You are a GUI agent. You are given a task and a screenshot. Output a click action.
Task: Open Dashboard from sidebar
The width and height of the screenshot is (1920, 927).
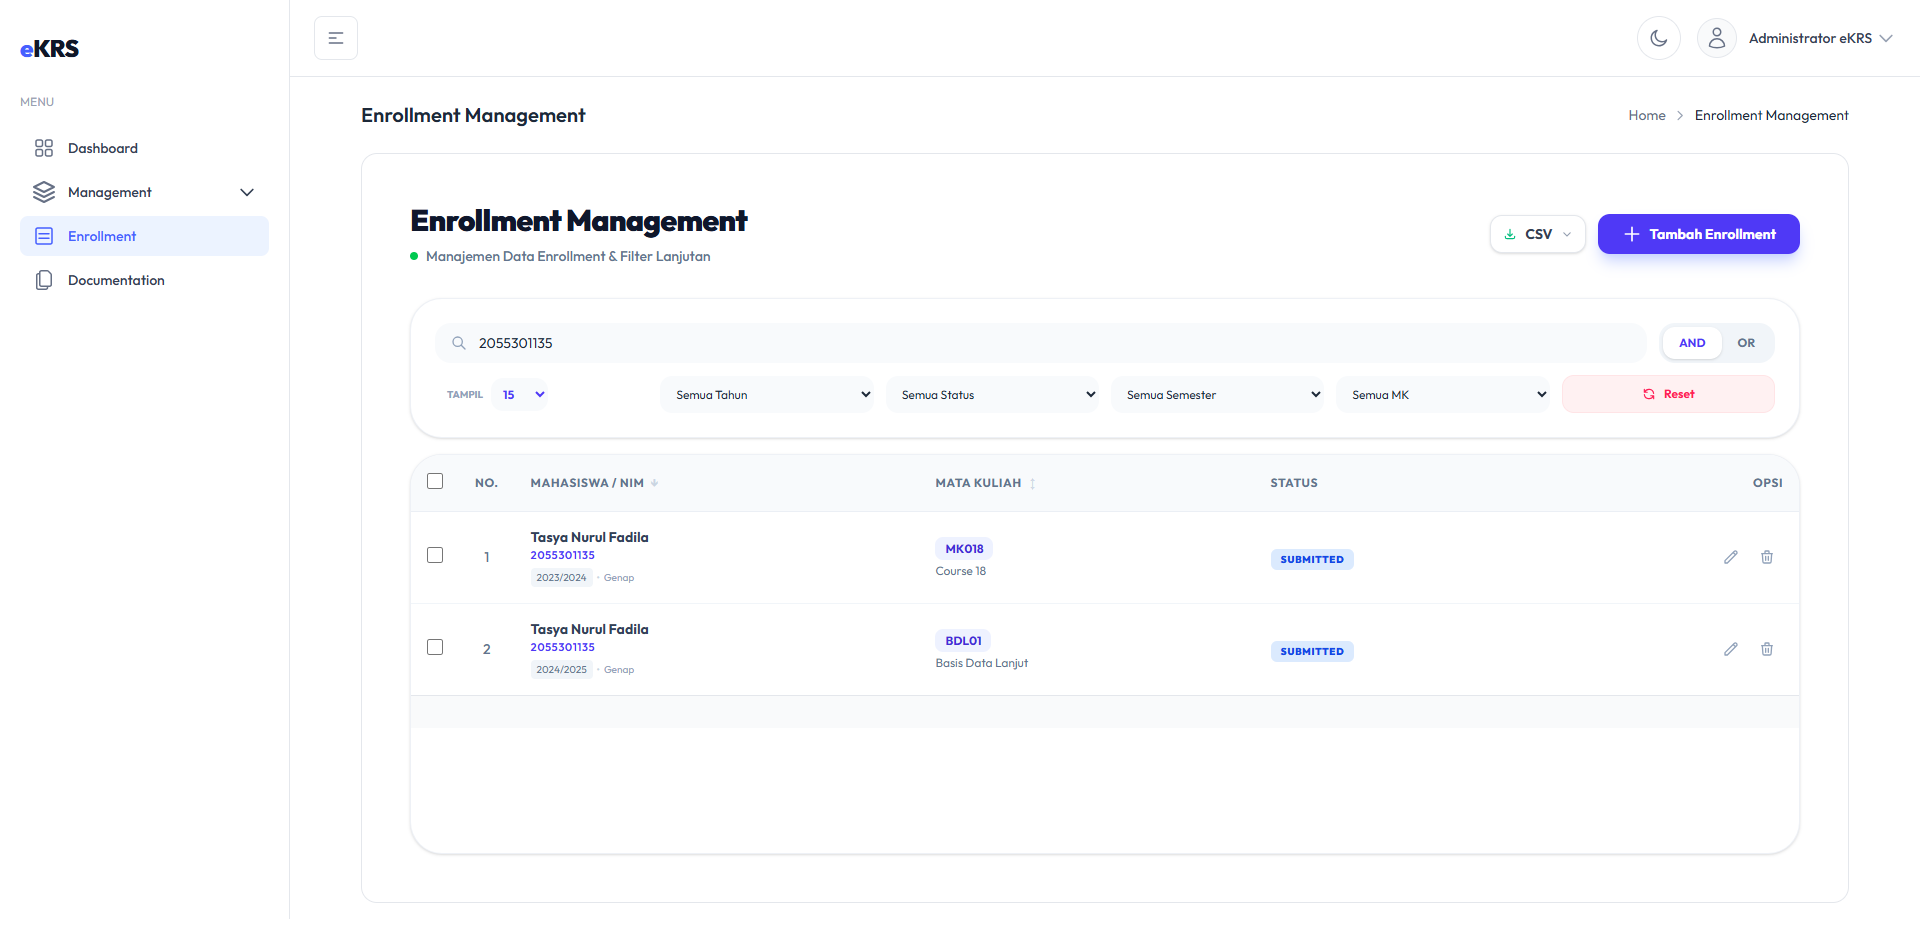coord(144,148)
